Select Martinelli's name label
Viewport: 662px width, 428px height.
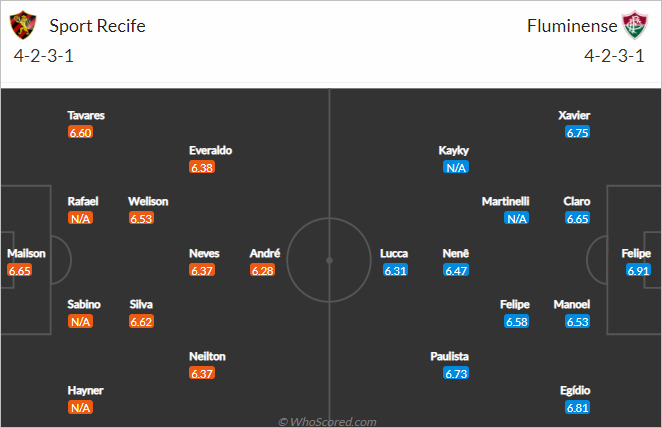505,201
